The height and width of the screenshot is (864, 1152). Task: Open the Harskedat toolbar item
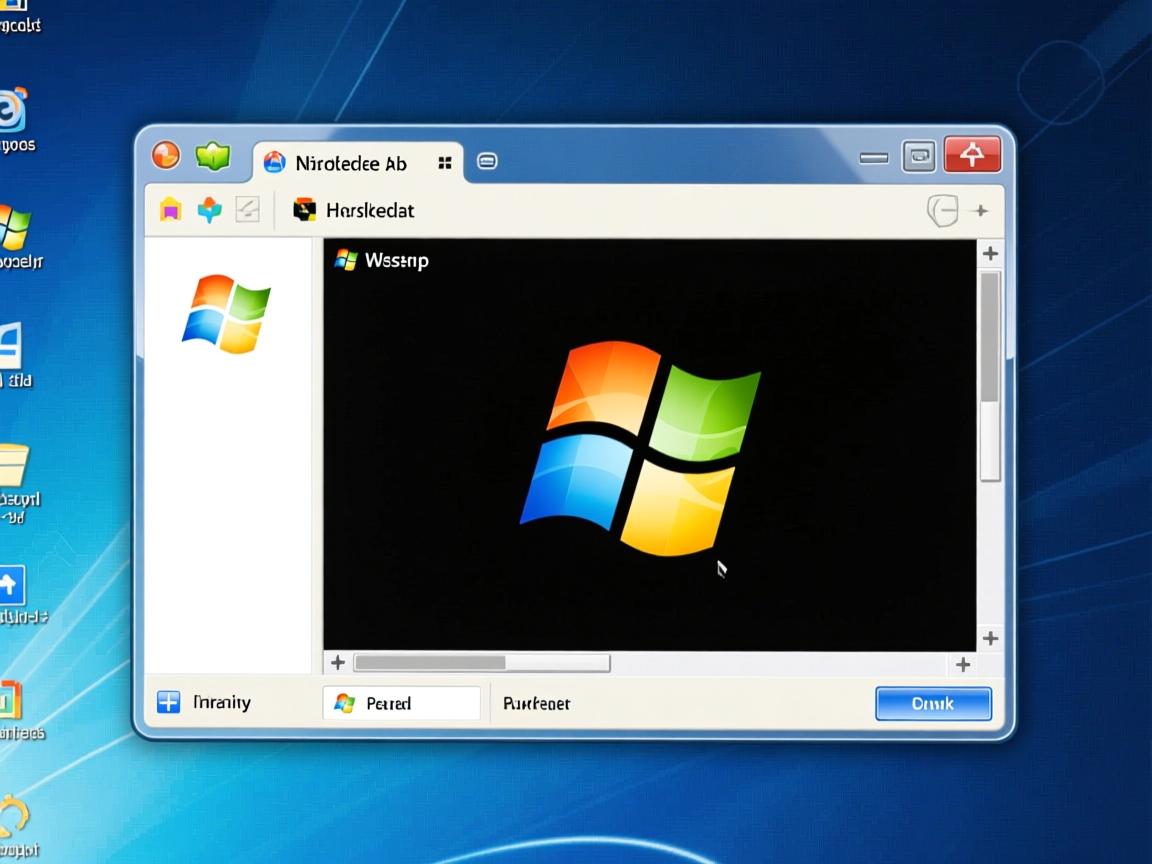click(353, 210)
